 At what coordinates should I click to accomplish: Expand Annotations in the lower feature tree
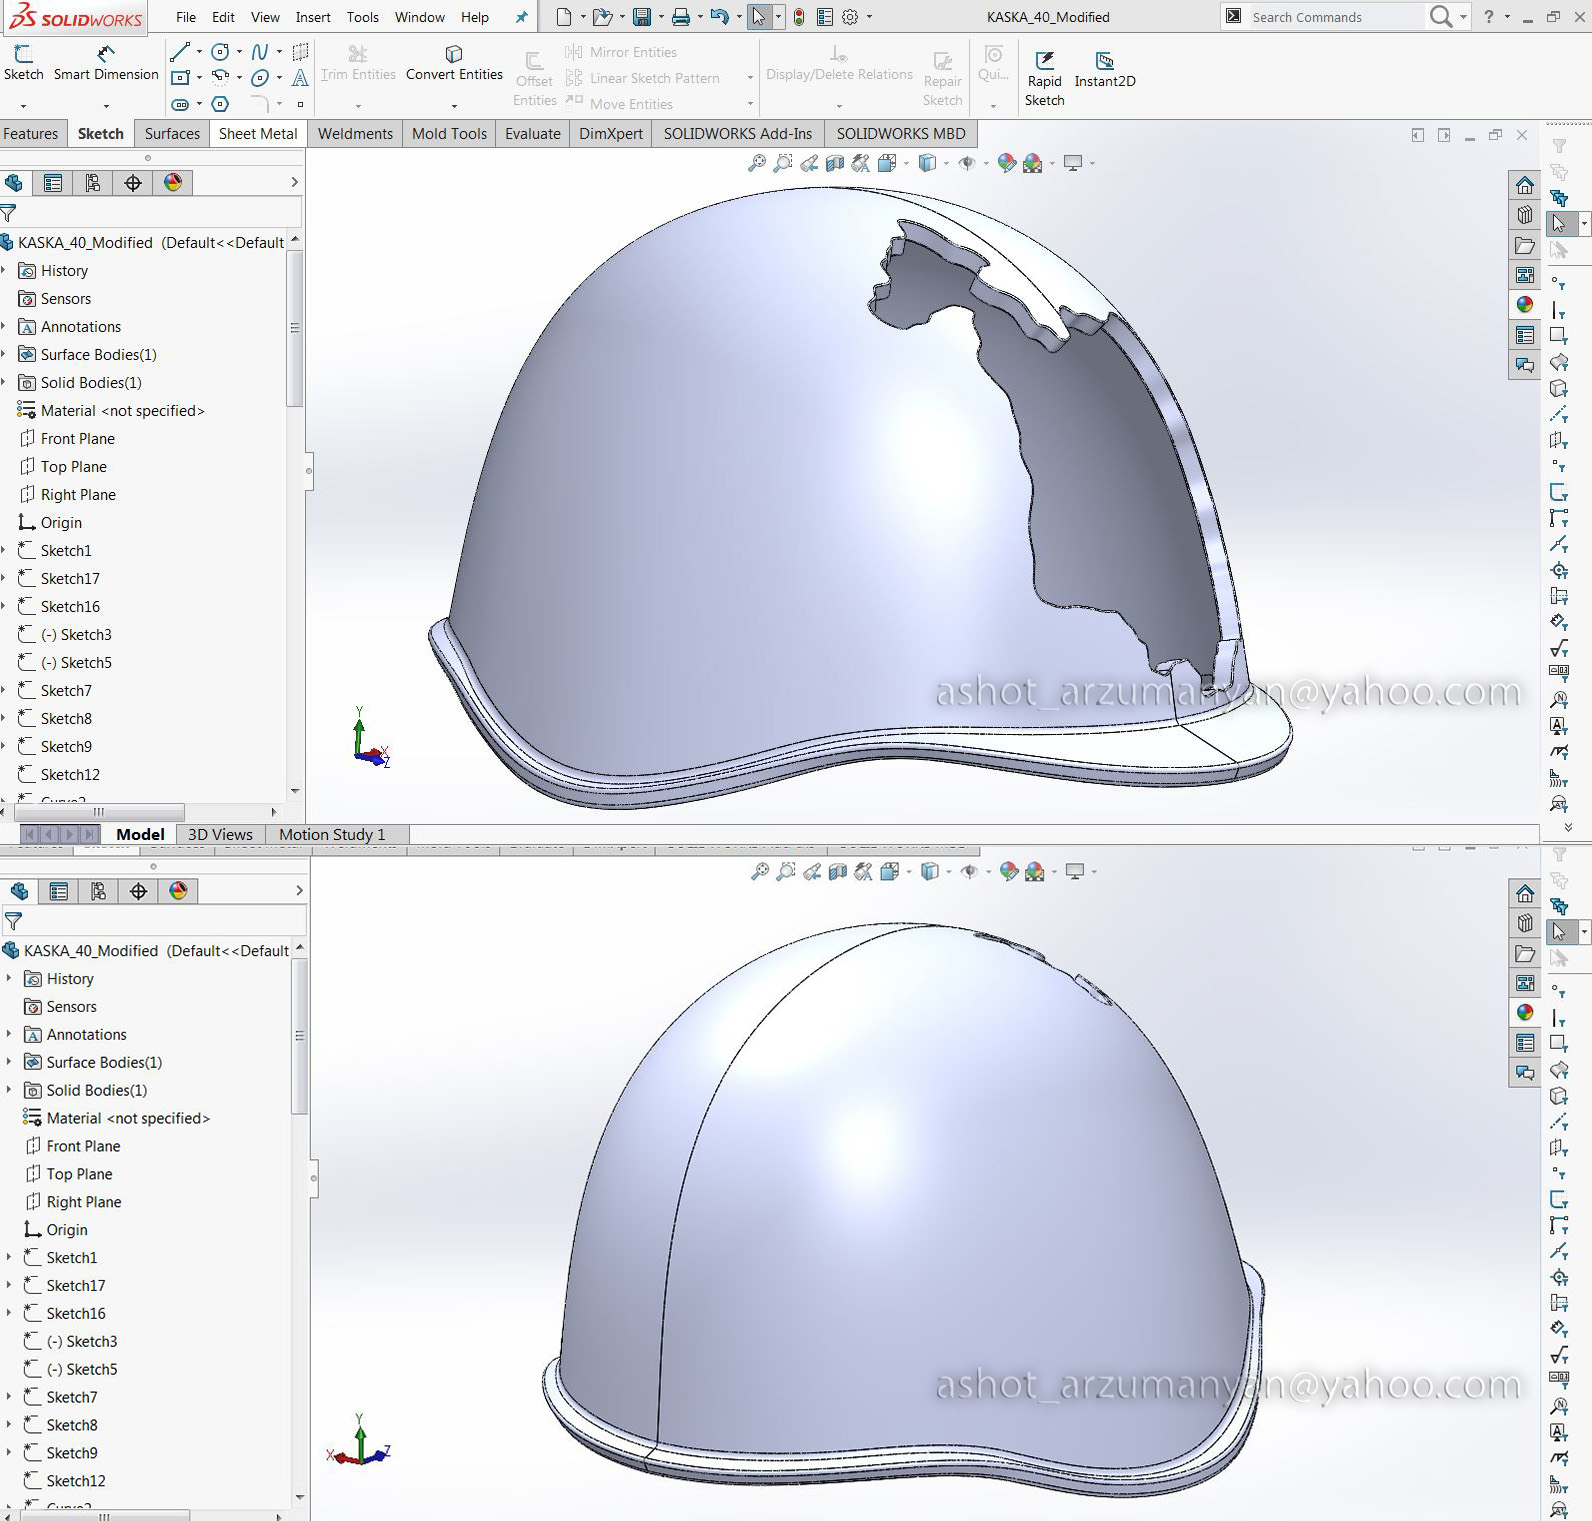pyautogui.click(x=9, y=1034)
